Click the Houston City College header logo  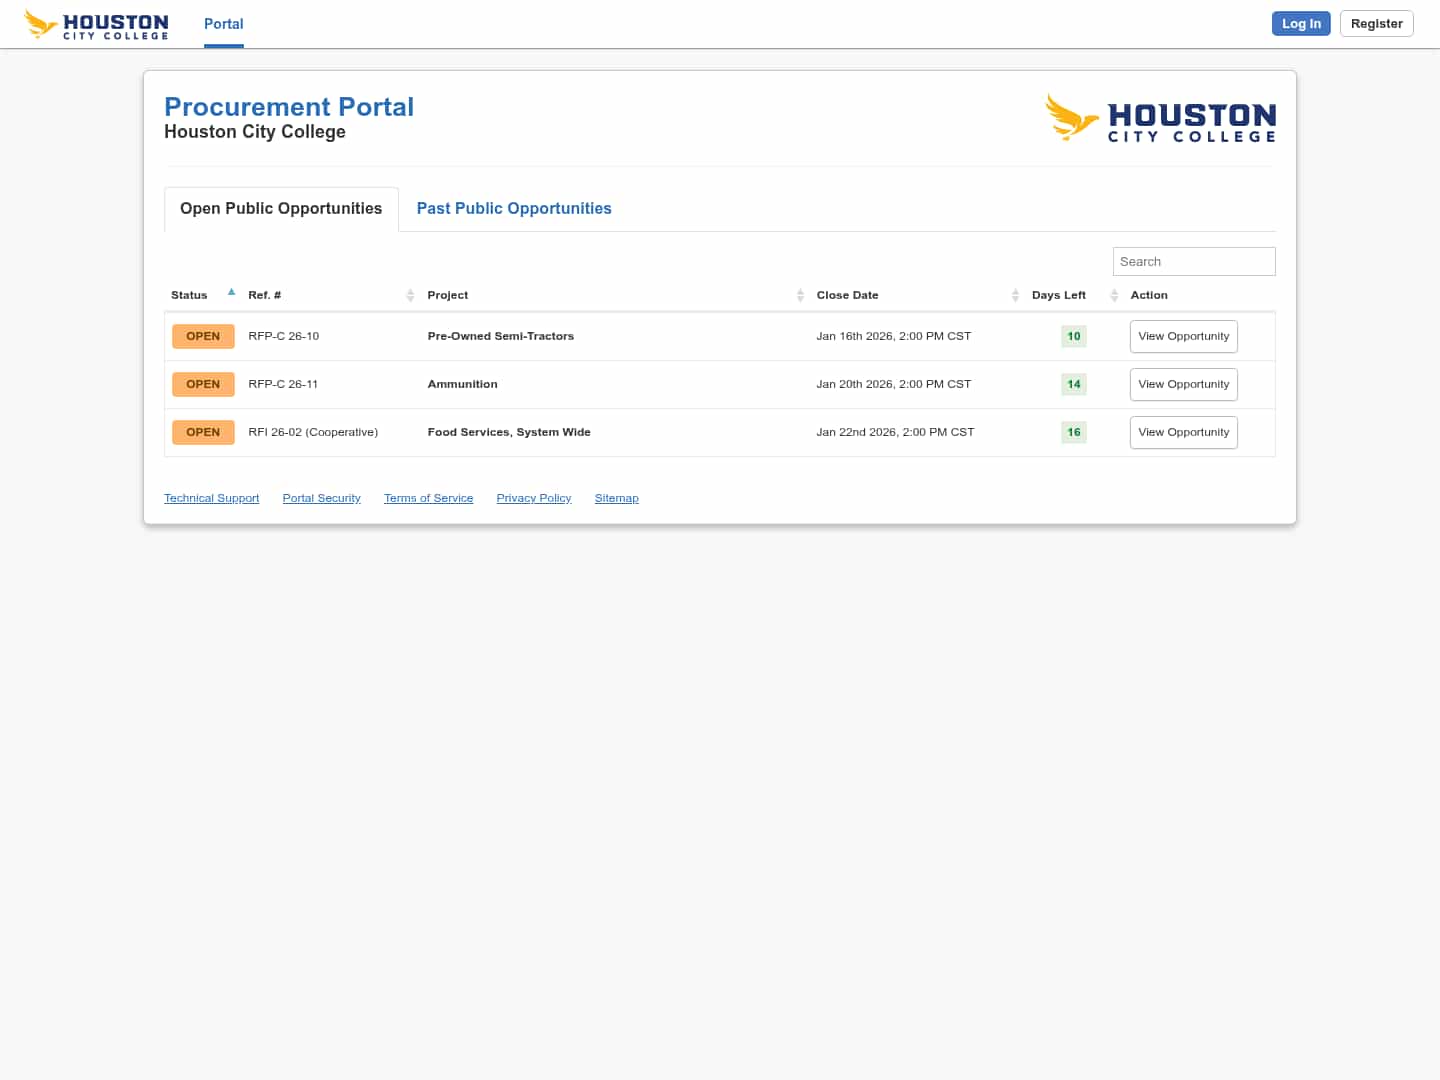pyautogui.click(x=96, y=24)
